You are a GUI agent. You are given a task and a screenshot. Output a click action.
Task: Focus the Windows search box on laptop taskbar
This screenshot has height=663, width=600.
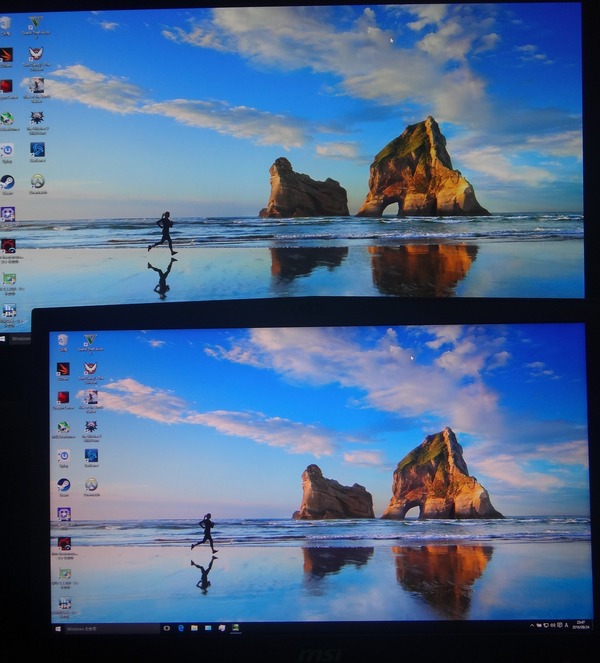pyautogui.click(x=112, y=629)
